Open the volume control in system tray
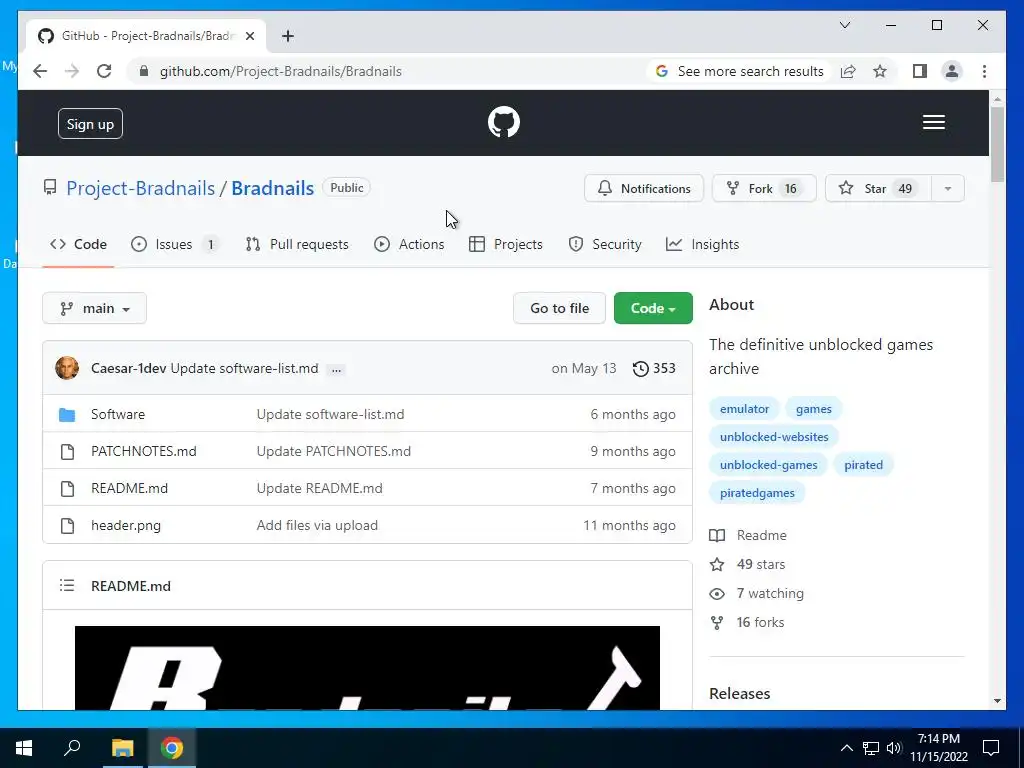Image resolution: width=1024 pixels, height=768 pixels. (x=893, y=748)
